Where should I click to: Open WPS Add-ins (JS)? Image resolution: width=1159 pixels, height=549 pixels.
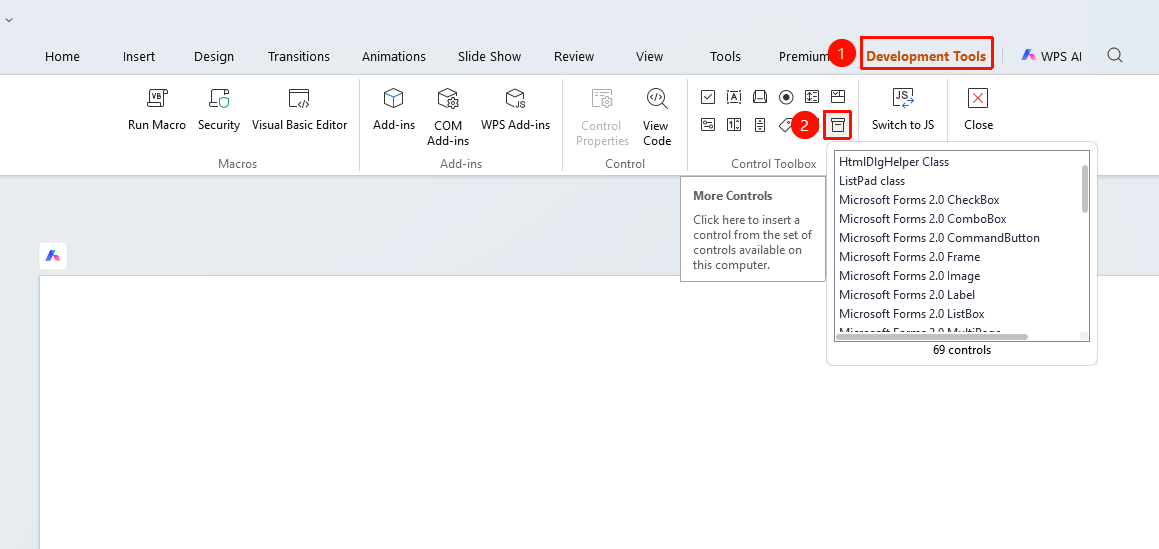(515, 111)
